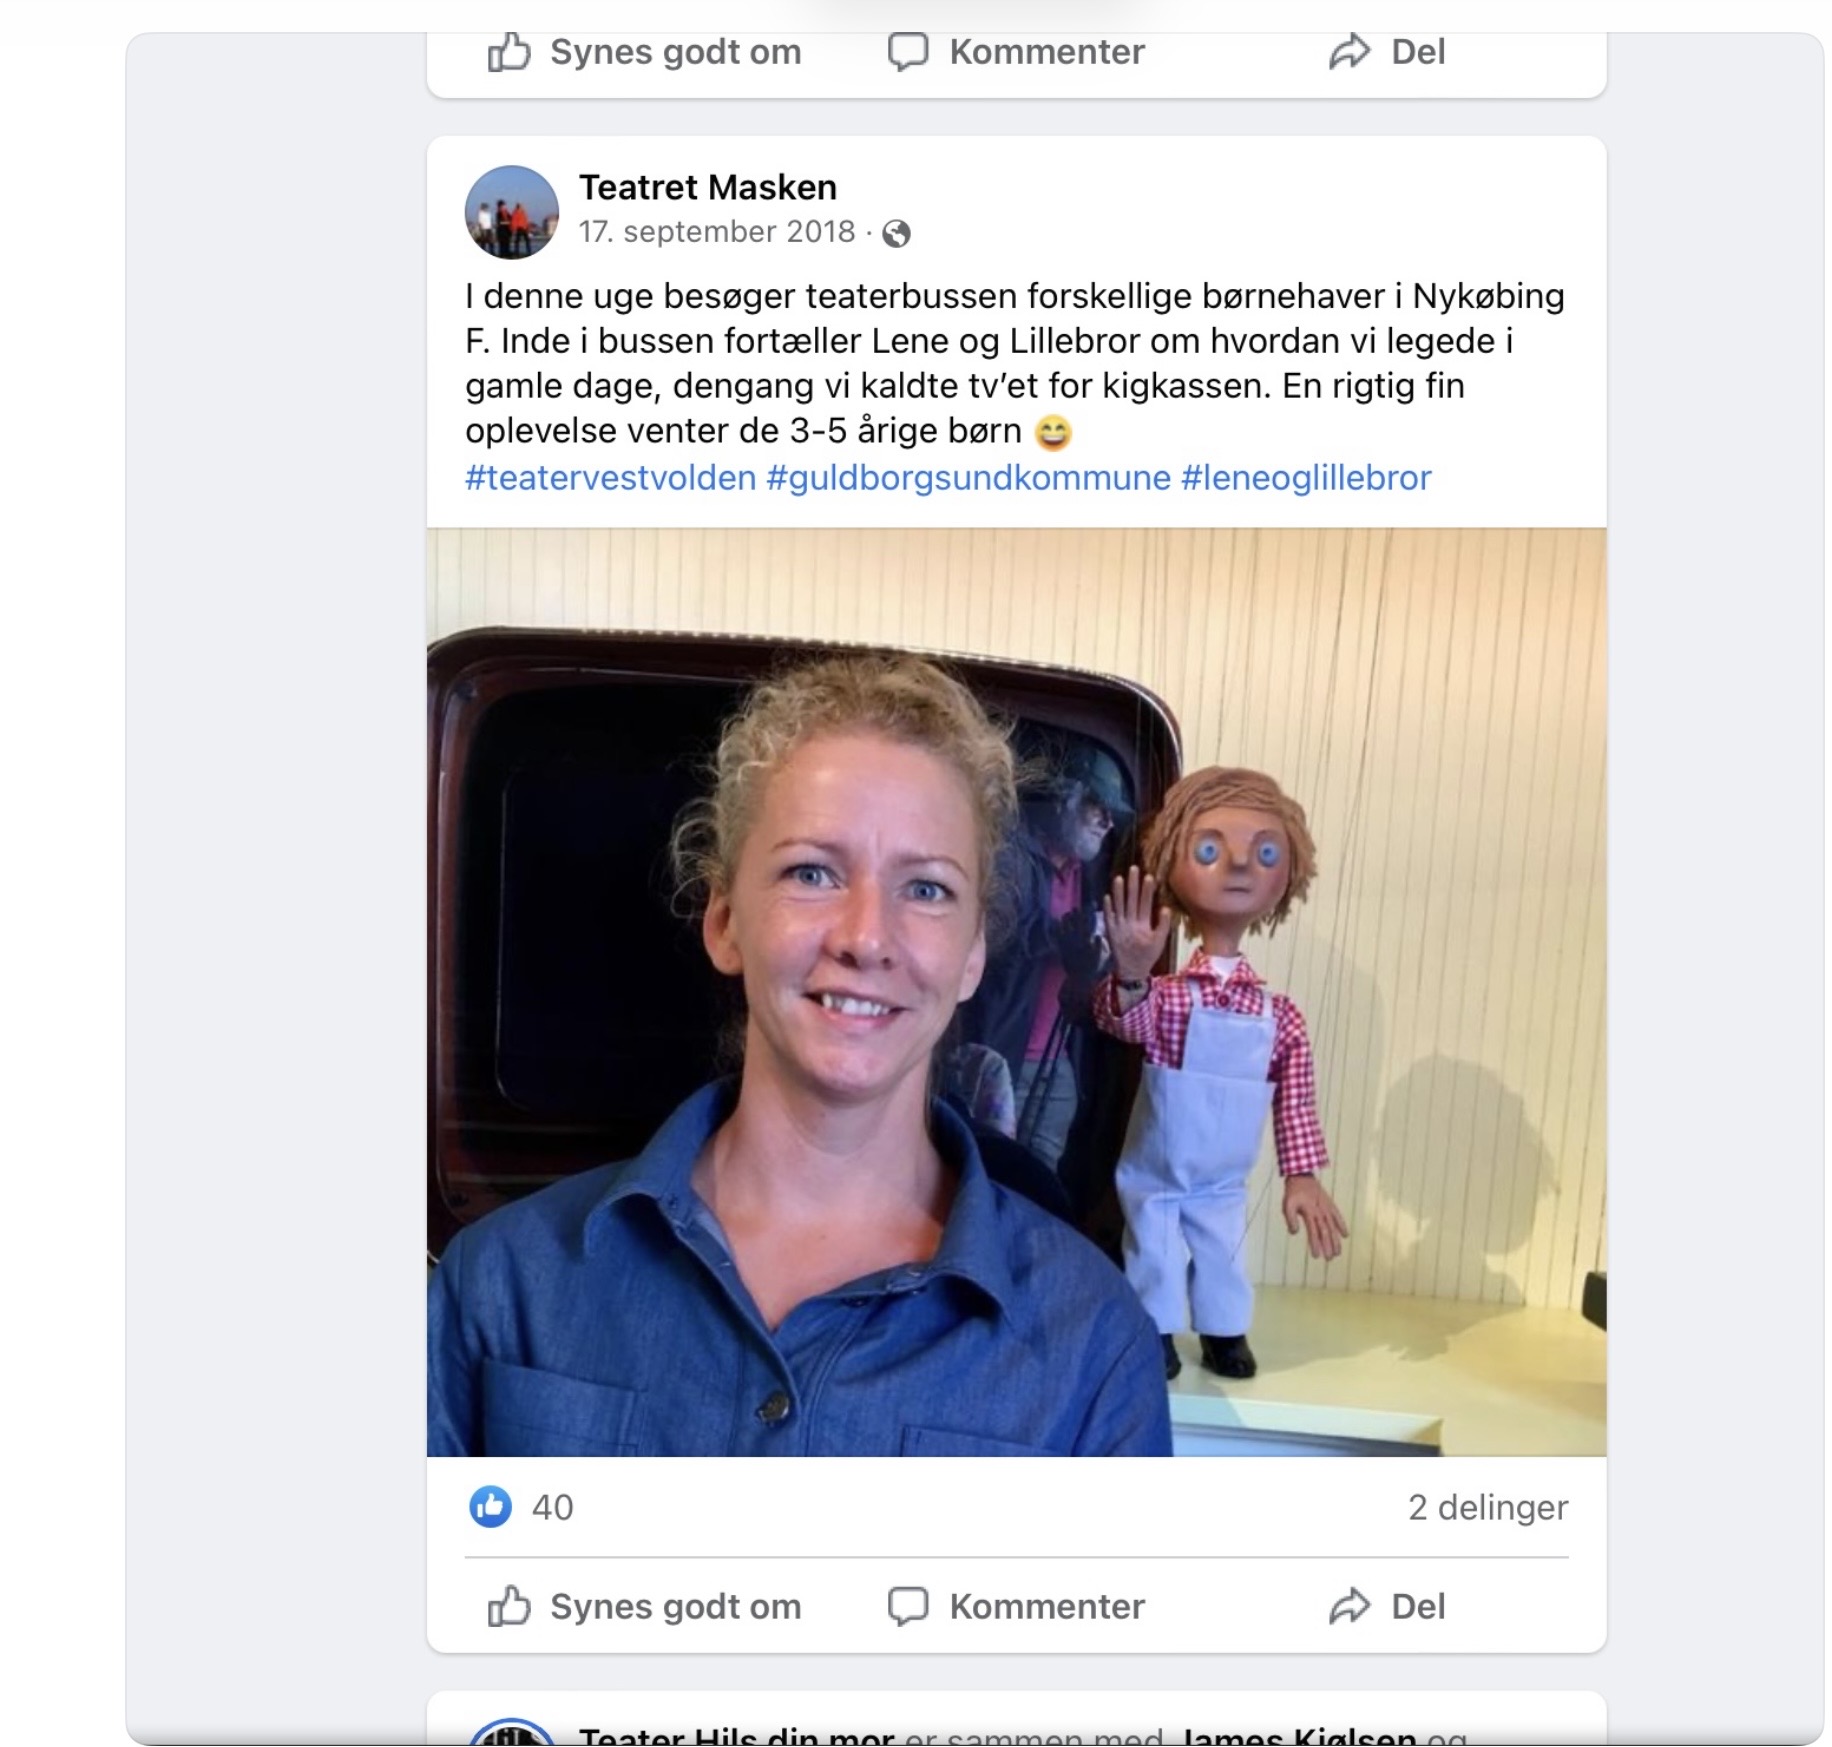Share the Teatret Masken post arrow icon
Viewport: 1832px width, 1747px height.
click(1349, 1606)
